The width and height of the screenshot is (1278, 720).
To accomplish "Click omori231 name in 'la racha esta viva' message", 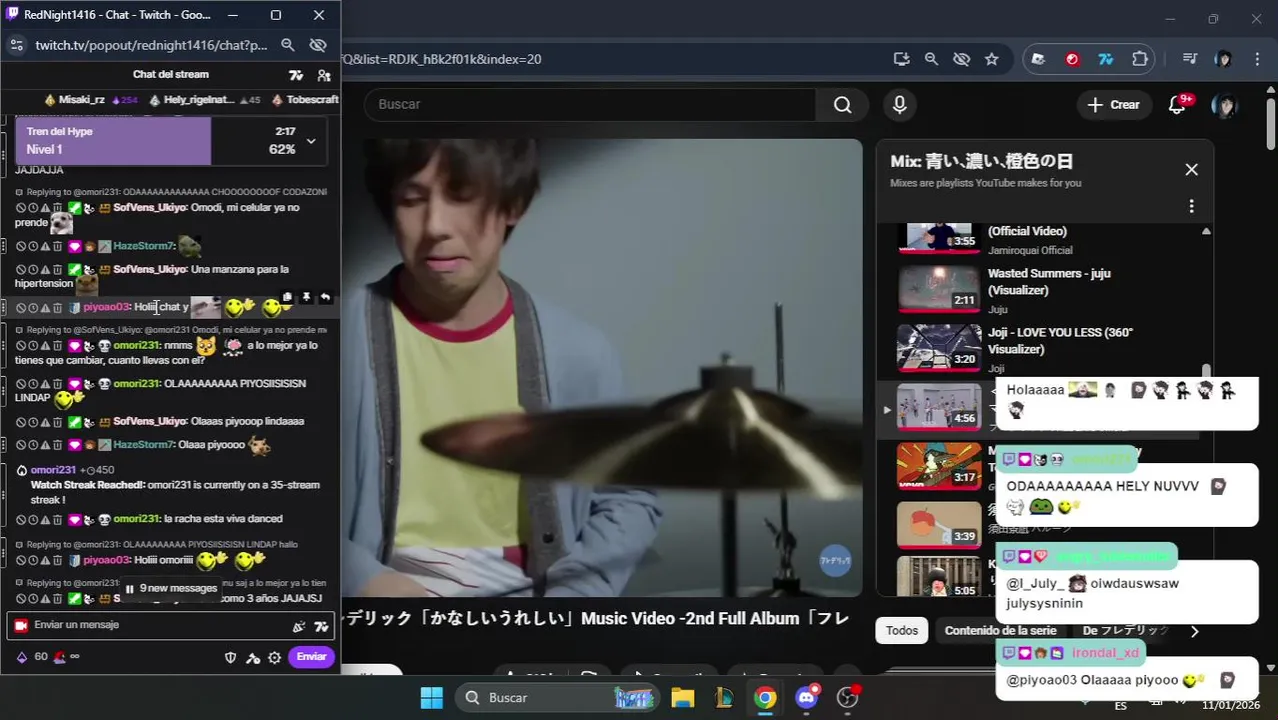I will point(136,519).
